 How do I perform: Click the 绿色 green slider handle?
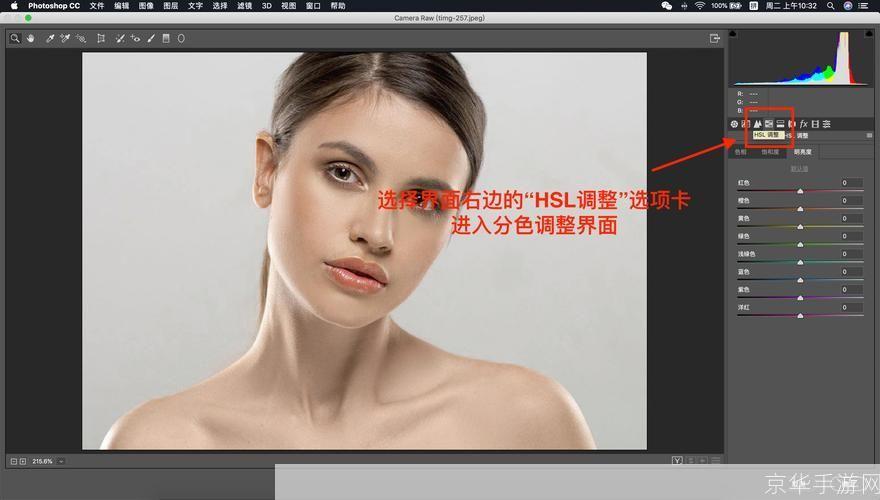[800, 245]
